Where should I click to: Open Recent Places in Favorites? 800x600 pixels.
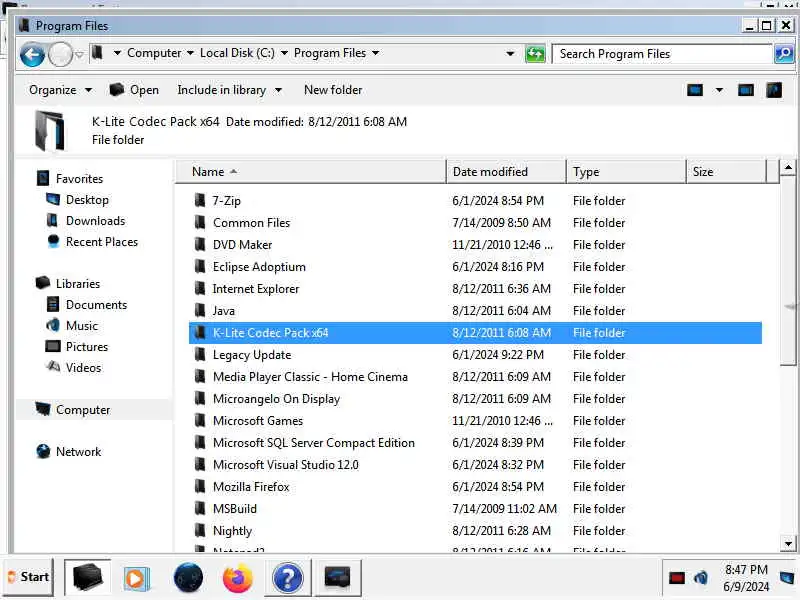[92, 241]
